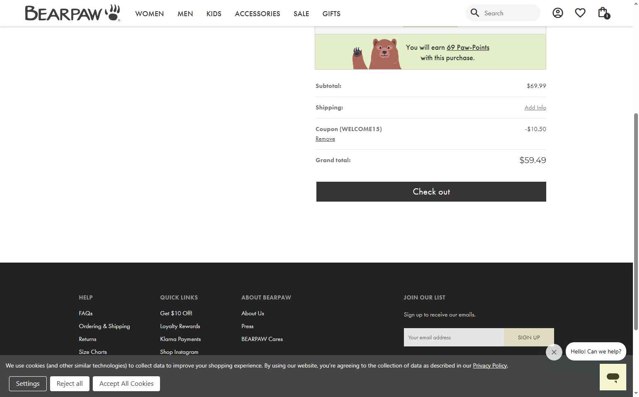Click the 69 Paw-Points link
This screenshot has height=397, width=639.
[x=468, y=47]
